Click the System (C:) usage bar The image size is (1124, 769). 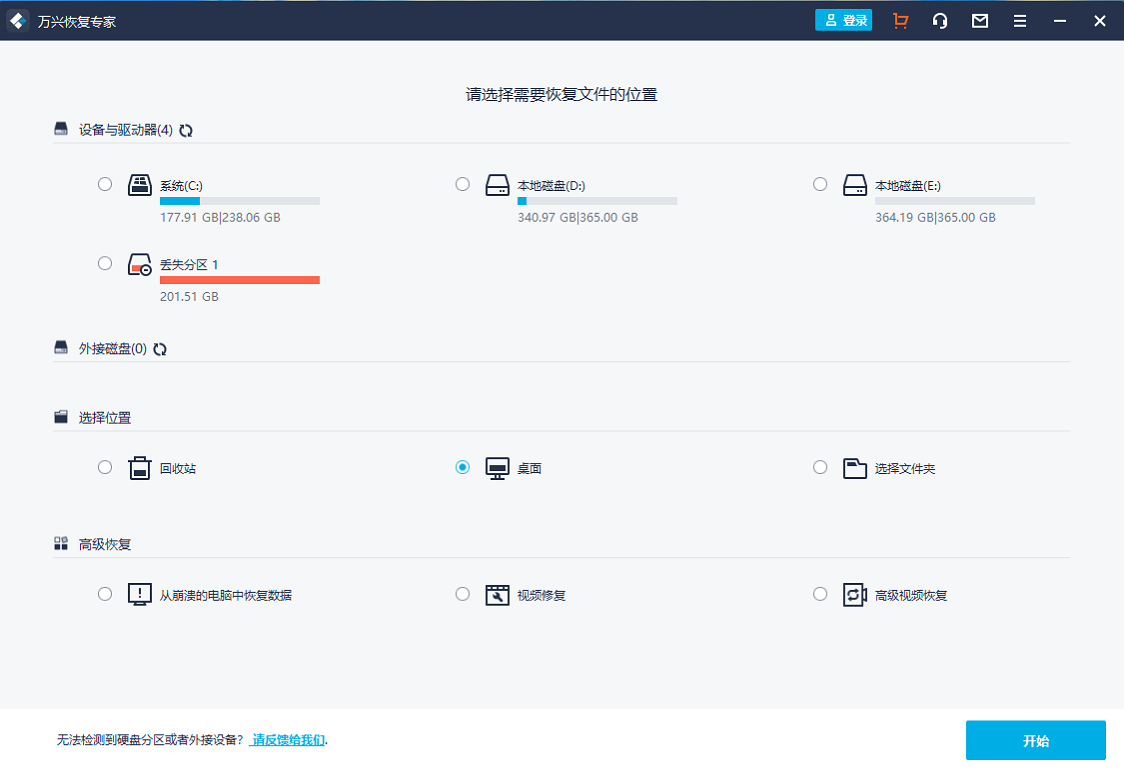[x=240, y=201]
